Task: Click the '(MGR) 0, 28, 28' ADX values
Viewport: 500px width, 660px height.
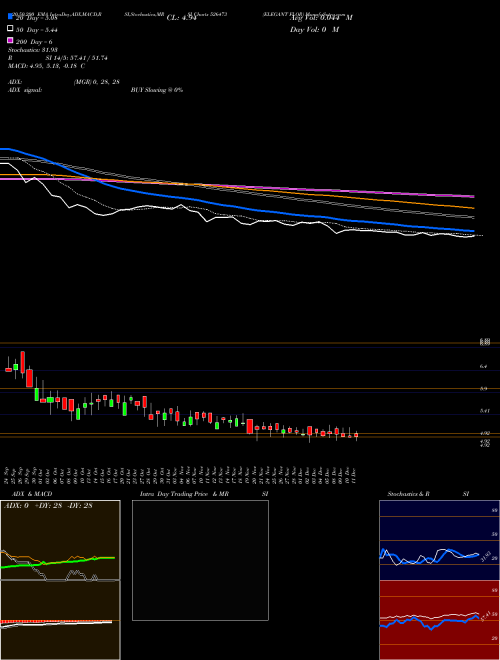Action: tap(96, 82)
